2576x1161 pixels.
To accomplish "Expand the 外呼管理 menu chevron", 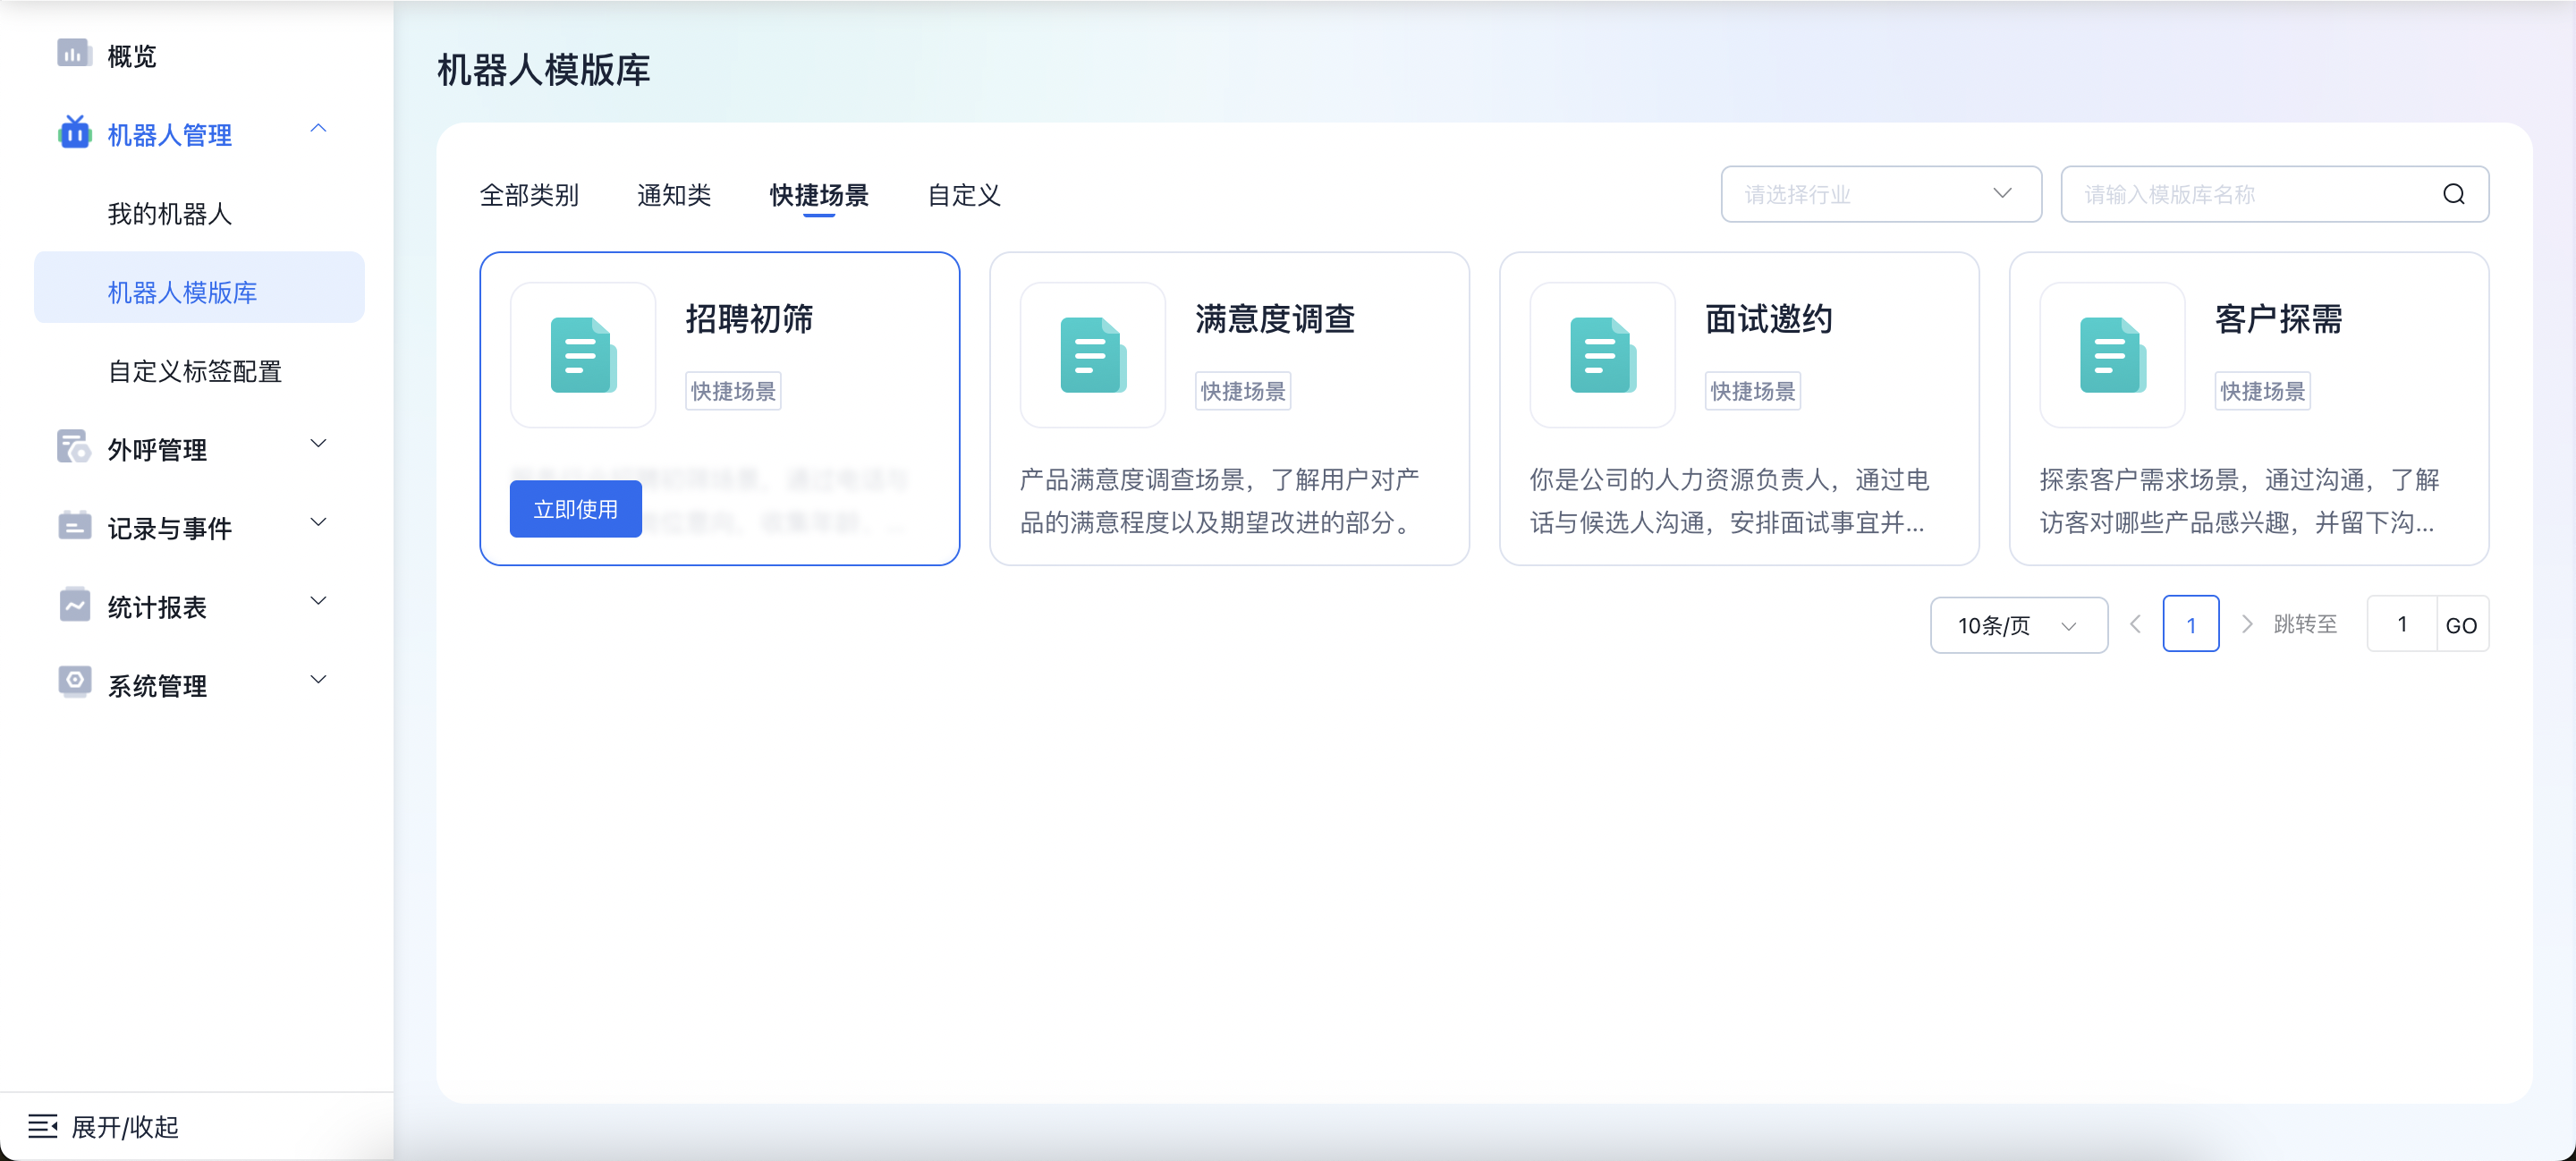I will 318,444.
